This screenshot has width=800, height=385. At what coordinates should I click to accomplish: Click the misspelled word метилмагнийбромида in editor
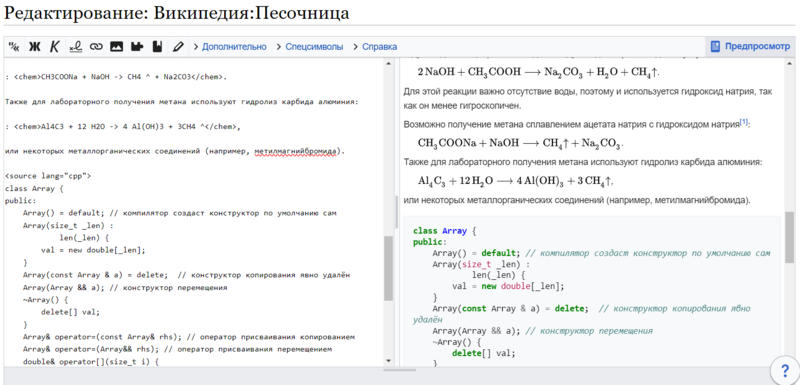[x=296, y=151]
